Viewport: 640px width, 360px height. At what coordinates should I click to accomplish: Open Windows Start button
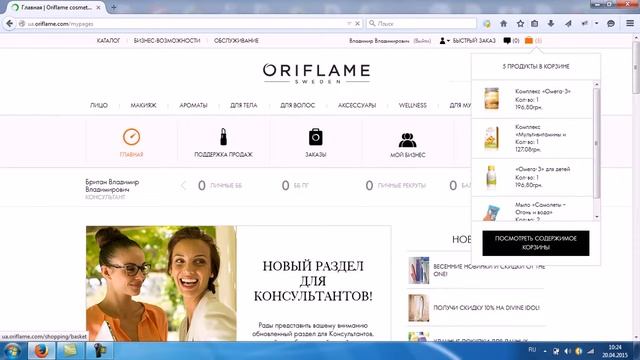(x=12, y=351)
